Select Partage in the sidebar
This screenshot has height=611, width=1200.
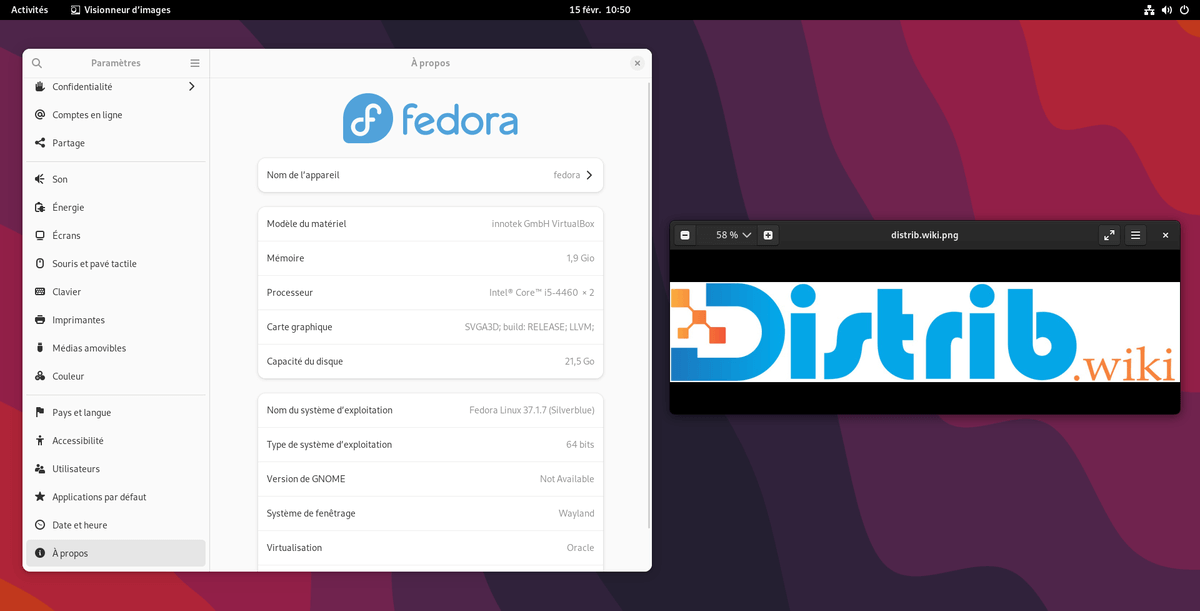click(x=116, y=143)
